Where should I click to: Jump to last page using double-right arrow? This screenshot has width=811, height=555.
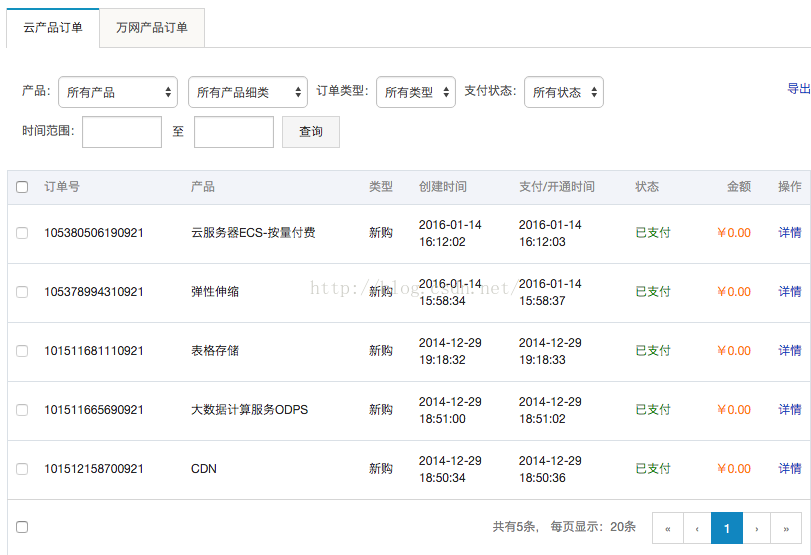pos(787,528)
